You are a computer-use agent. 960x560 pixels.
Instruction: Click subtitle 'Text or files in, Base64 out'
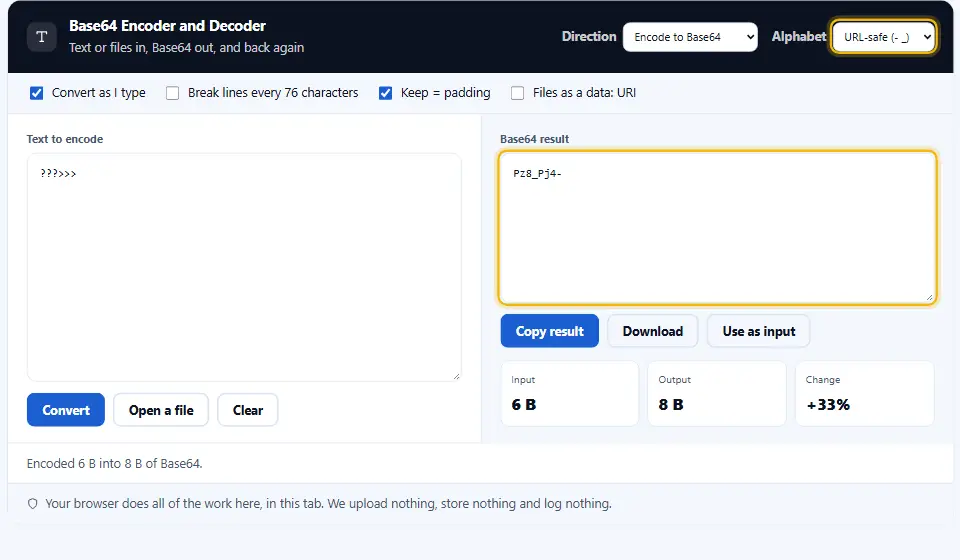tap(186, 48)
